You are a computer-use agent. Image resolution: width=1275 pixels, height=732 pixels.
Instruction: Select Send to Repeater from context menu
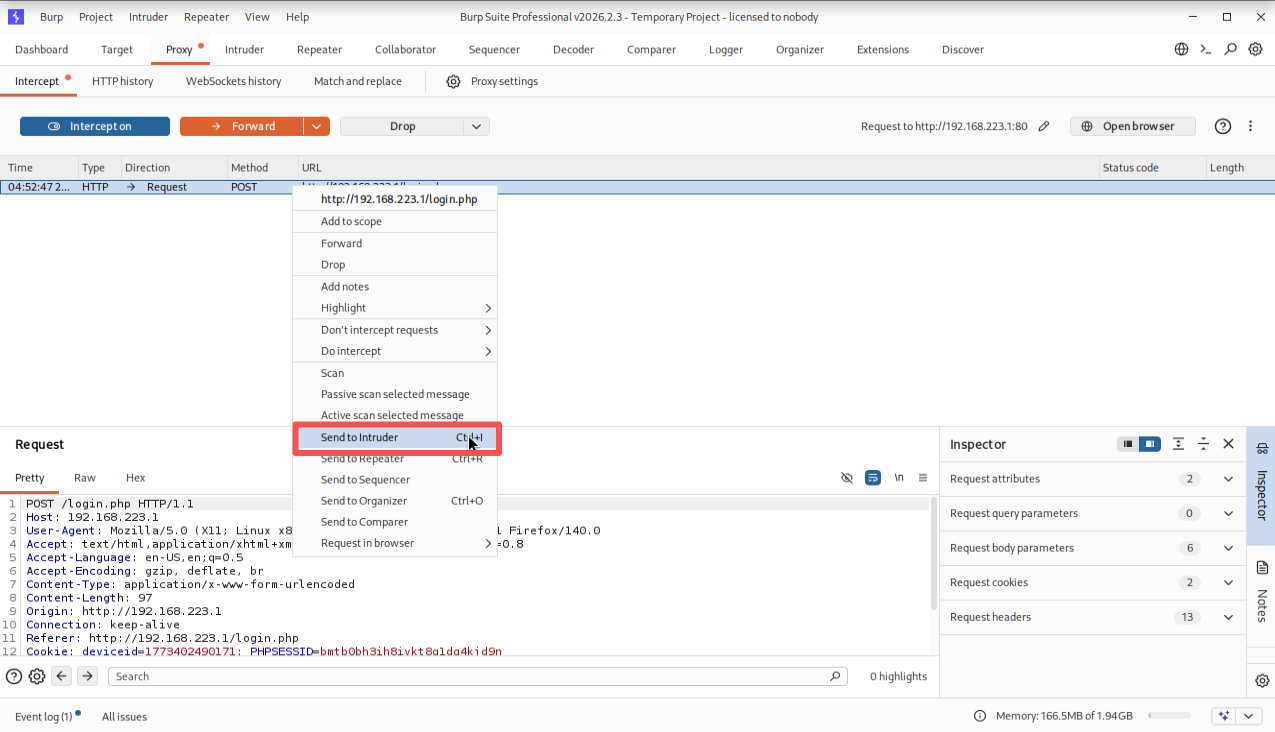point(363,459)
